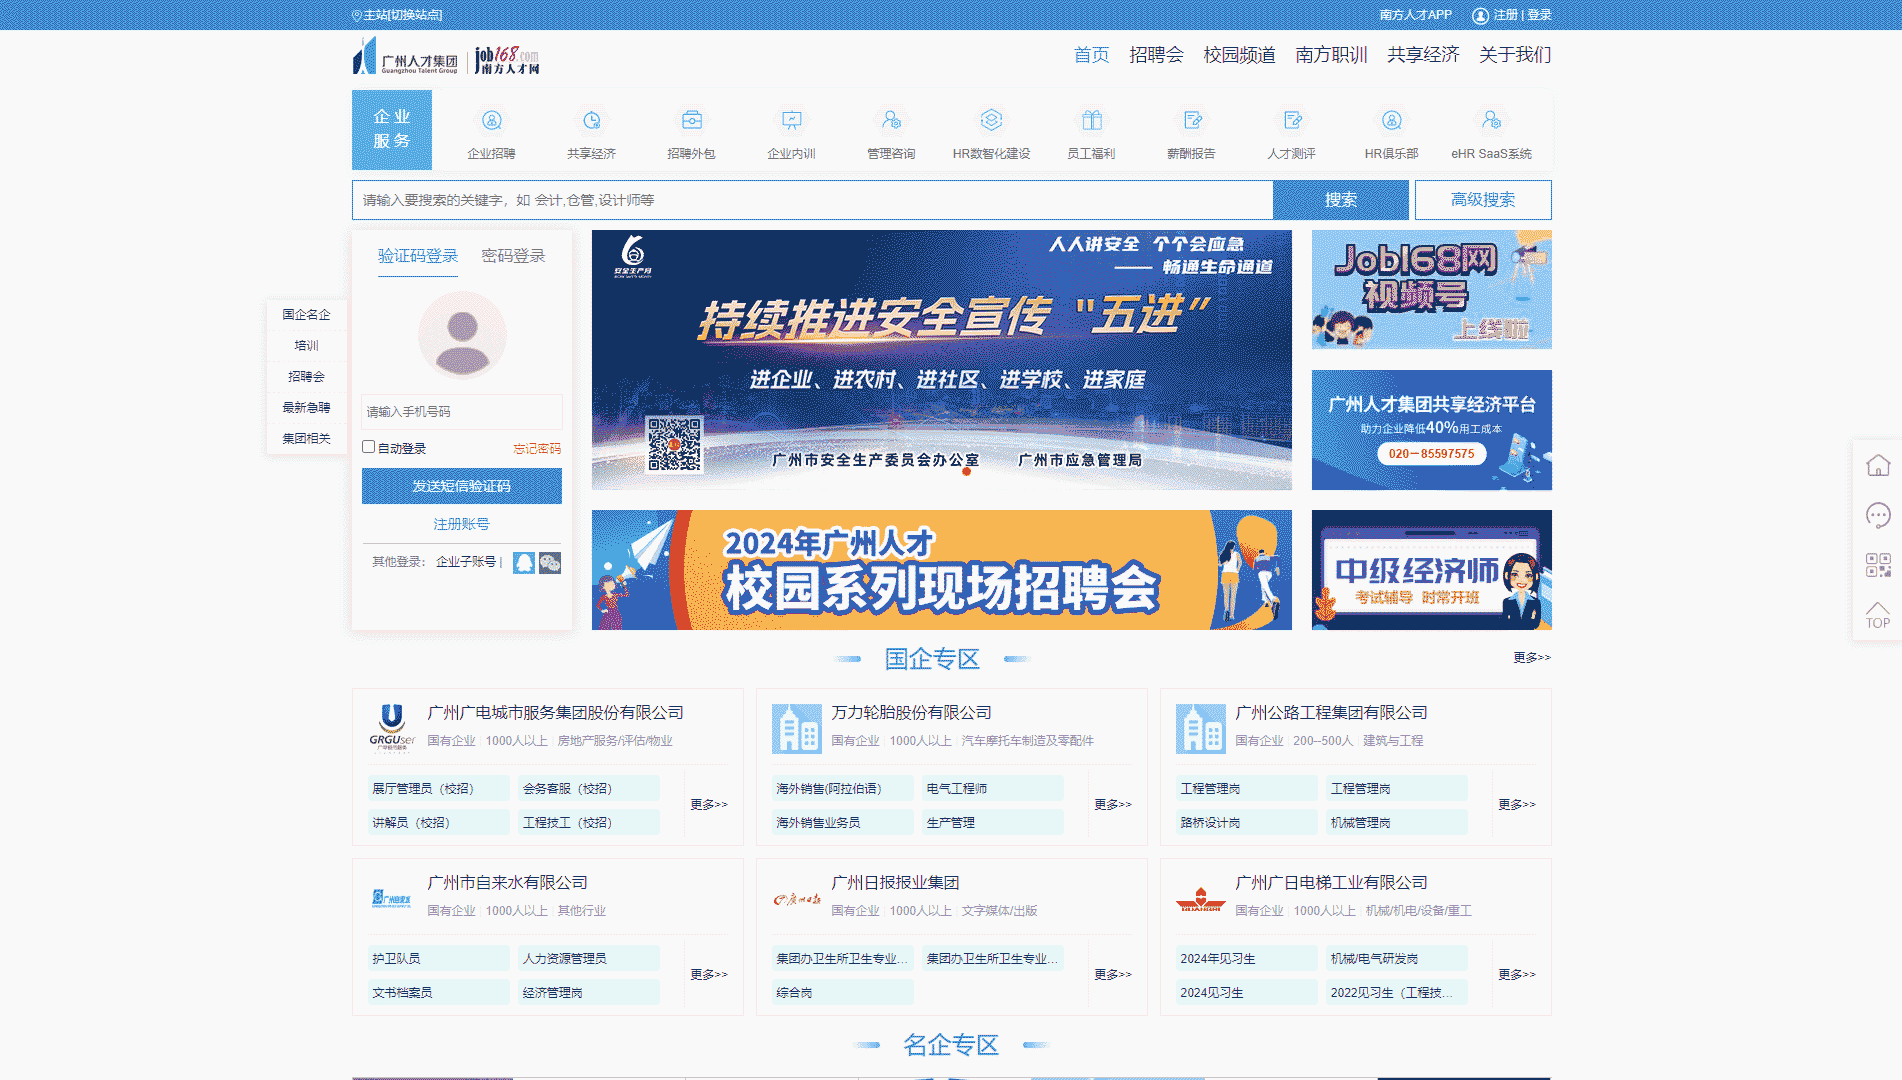Viewport: 1902px width, 1080px height.
Task: Open the 展厅管理员（校招） job posting
Action: pyautogui.click(x=439, y=788)
